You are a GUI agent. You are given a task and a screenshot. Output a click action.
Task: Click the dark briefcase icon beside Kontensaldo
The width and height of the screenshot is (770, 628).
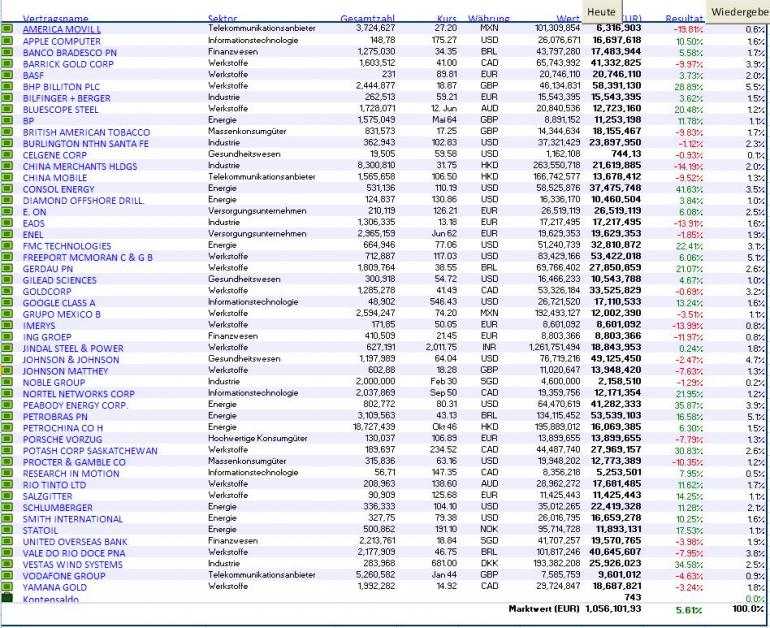pos(6,598)
